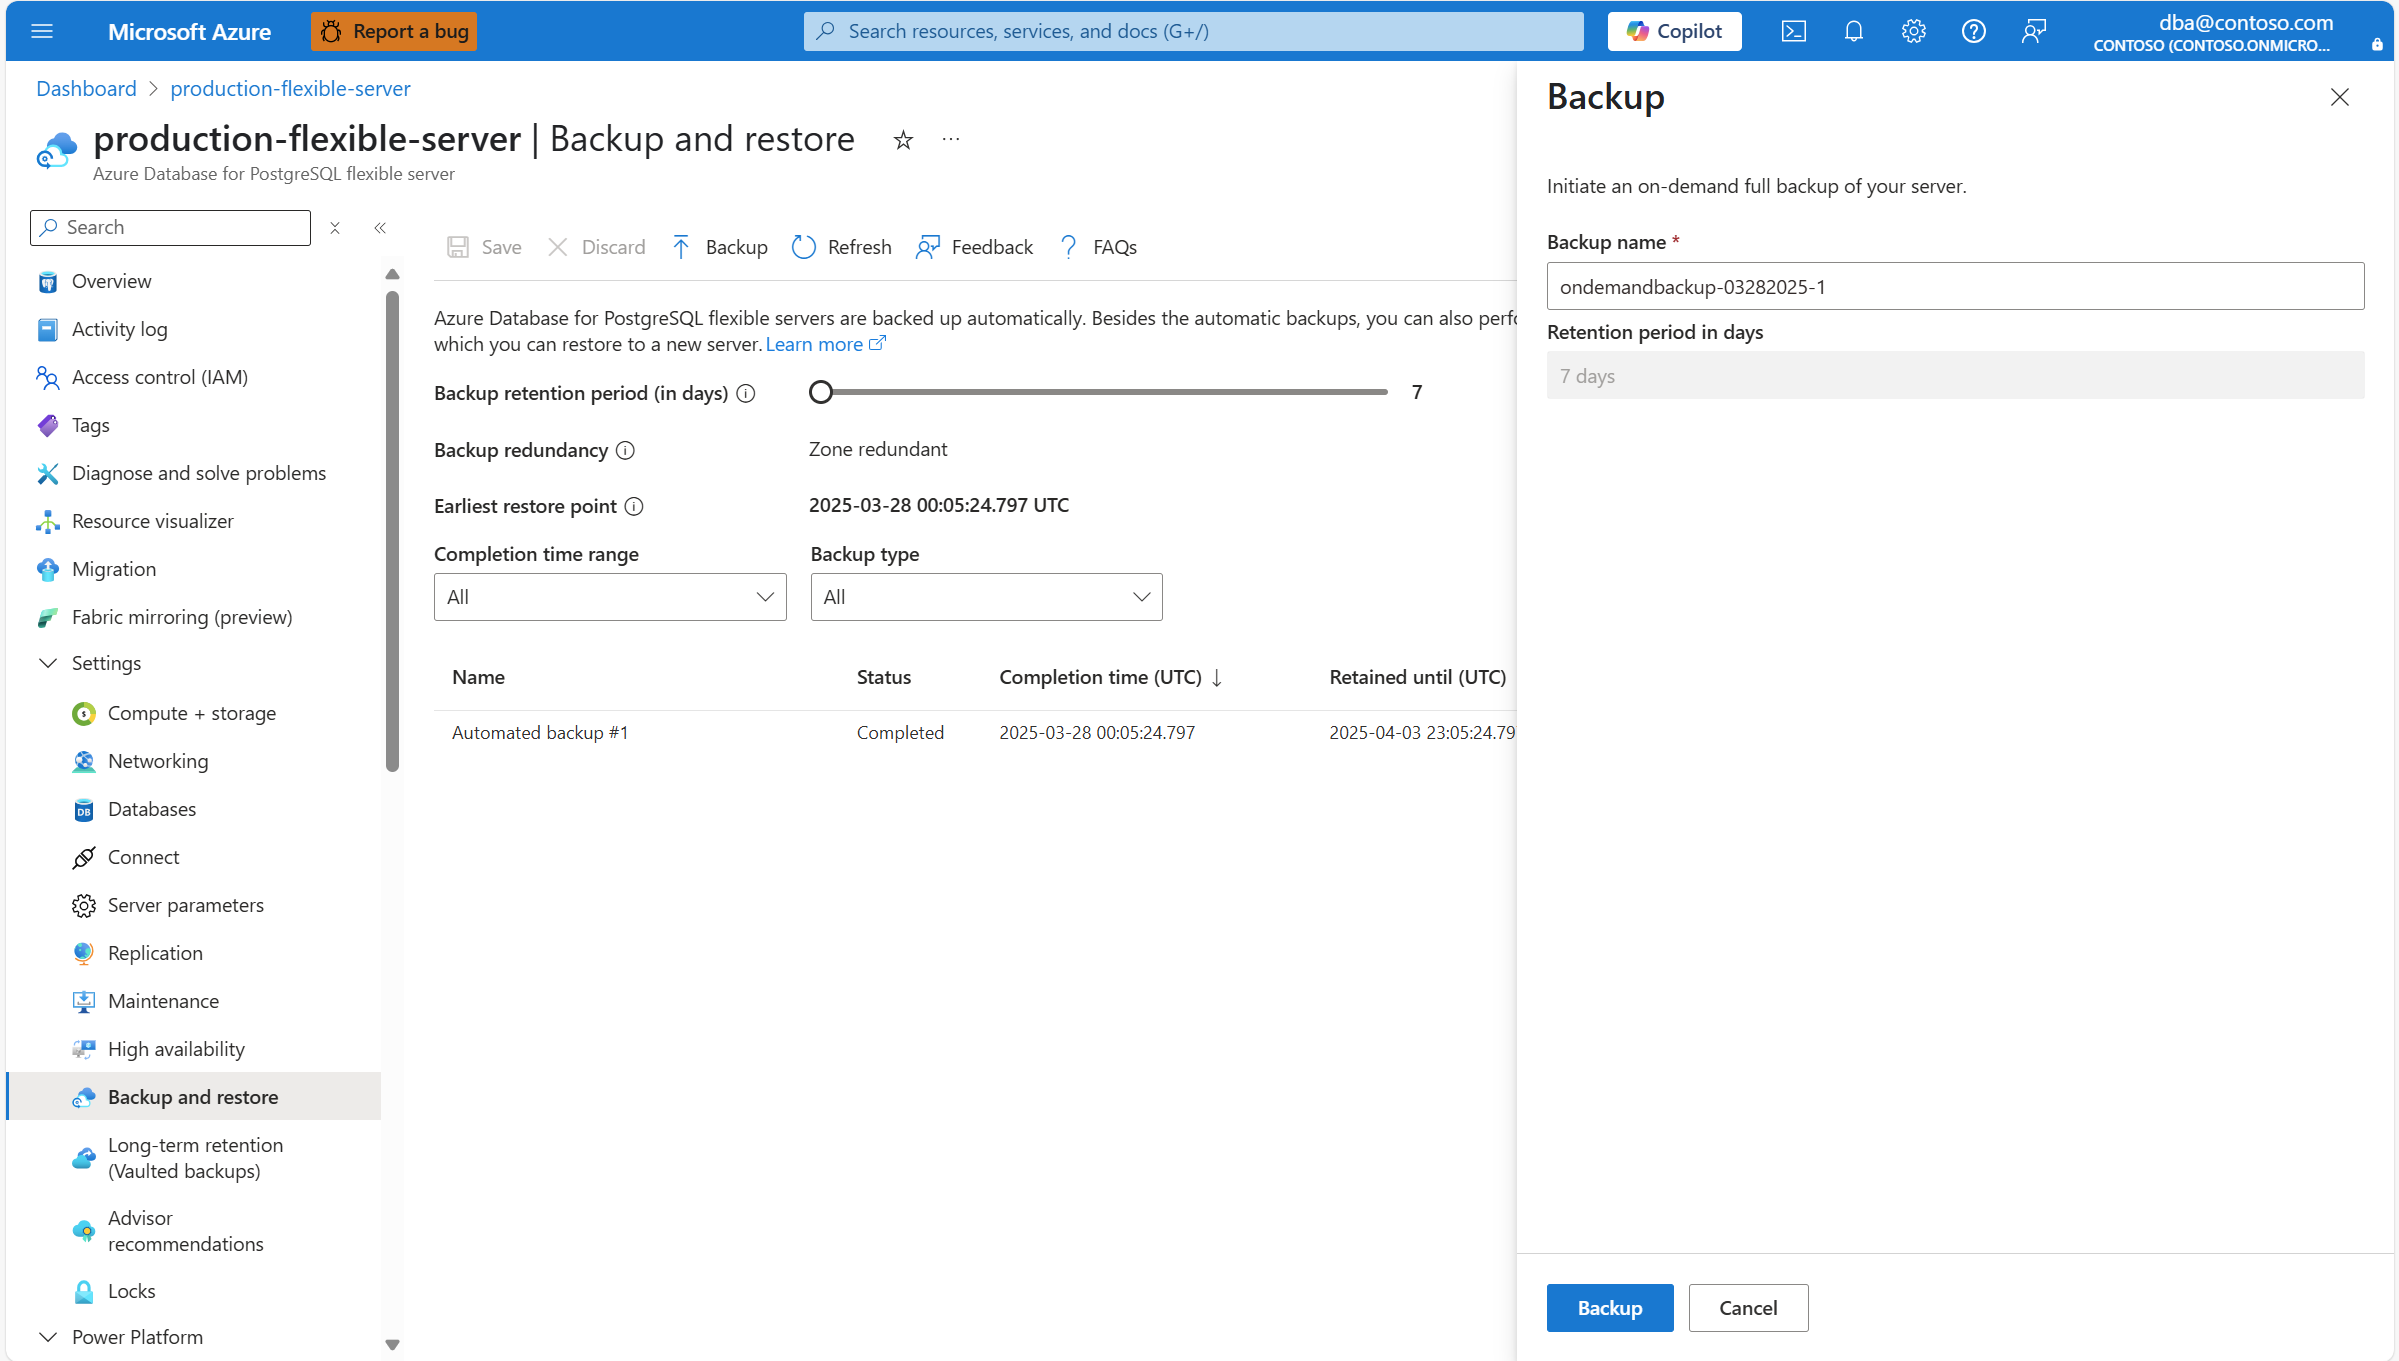2399x1361 pixels.
Task: Click the Backup retention period info icon
Action: (x=746, y=393)
